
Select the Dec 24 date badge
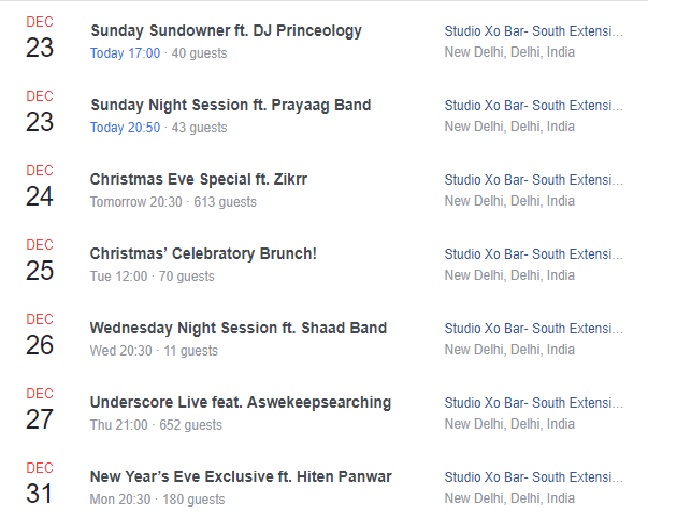point(40,186)
